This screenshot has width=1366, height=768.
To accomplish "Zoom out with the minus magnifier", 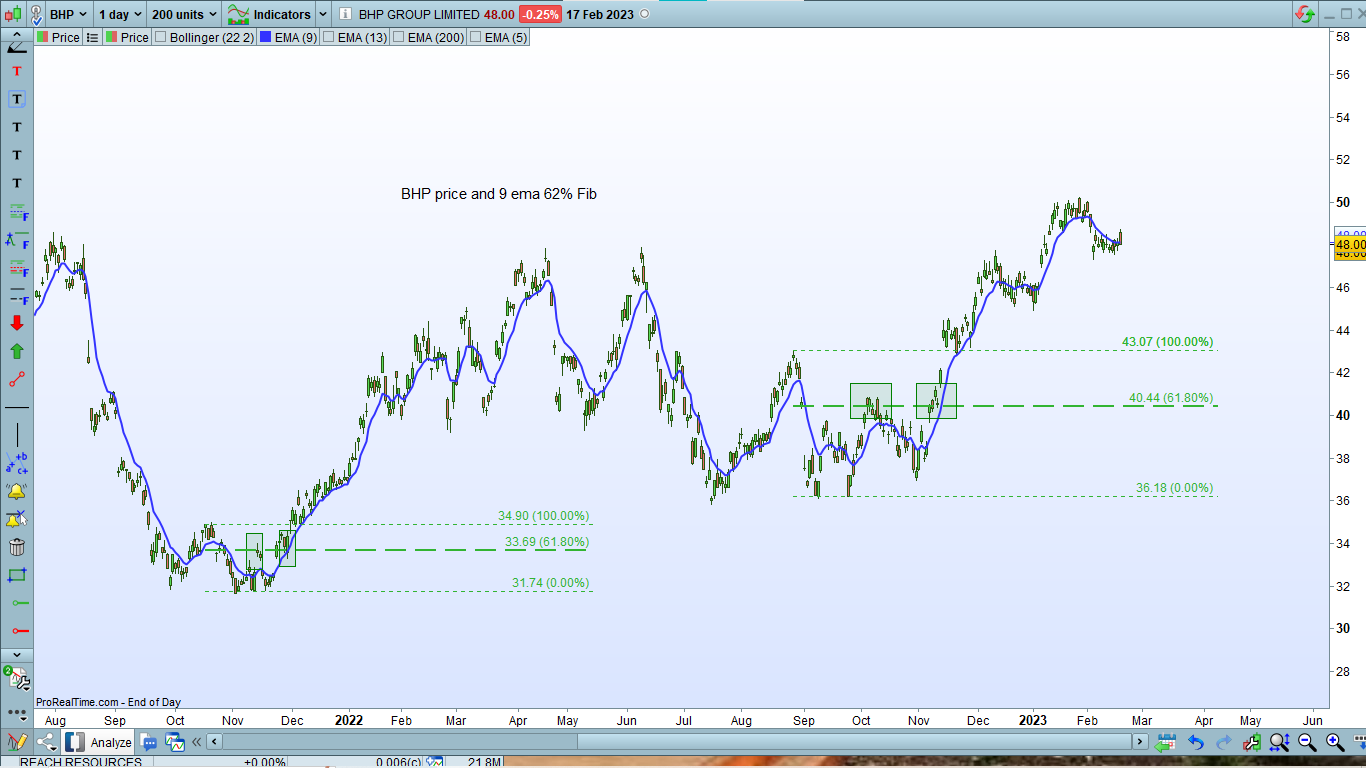I will coord(1307,742).
